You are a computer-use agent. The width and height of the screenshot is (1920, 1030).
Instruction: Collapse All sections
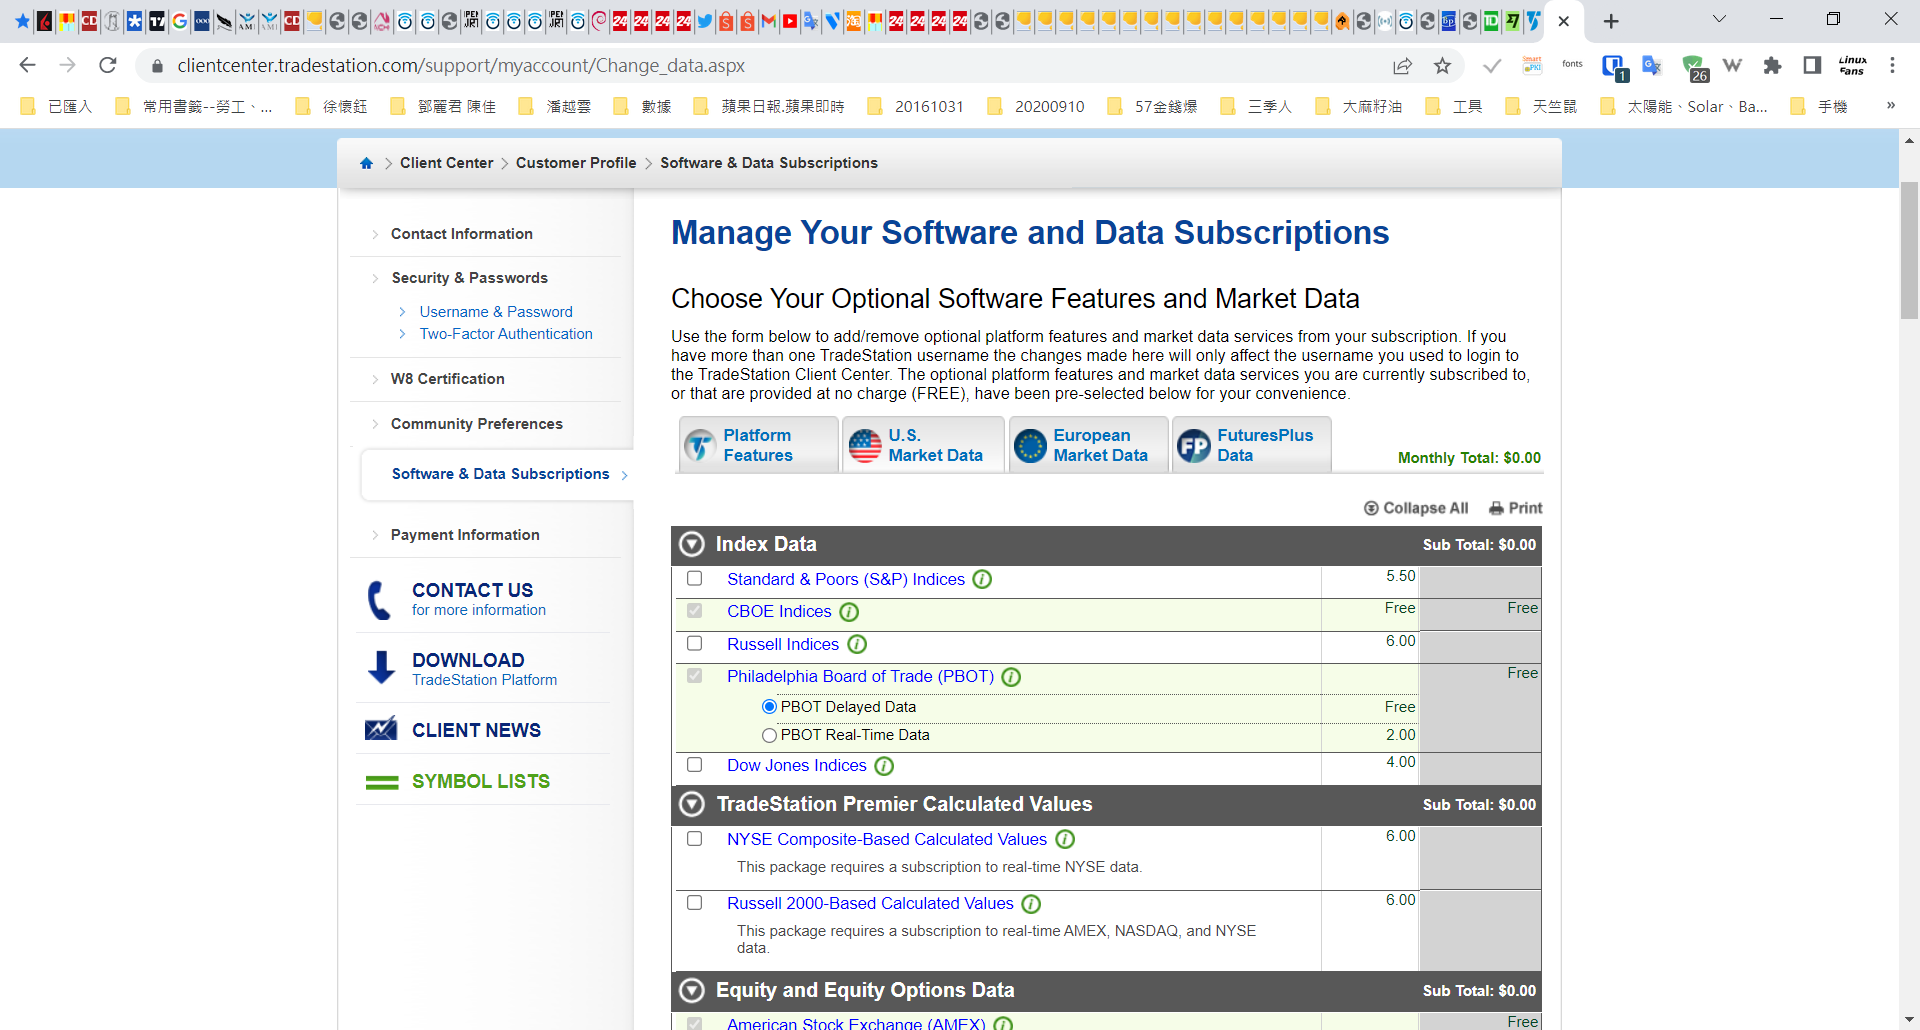point(1416,508)
